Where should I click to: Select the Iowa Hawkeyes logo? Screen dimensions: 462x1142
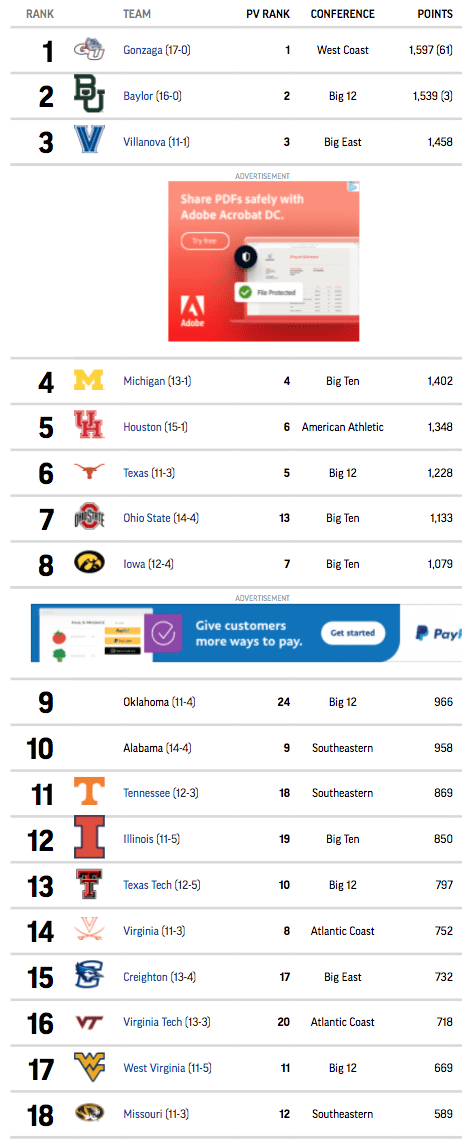click(x=89, y=563)
